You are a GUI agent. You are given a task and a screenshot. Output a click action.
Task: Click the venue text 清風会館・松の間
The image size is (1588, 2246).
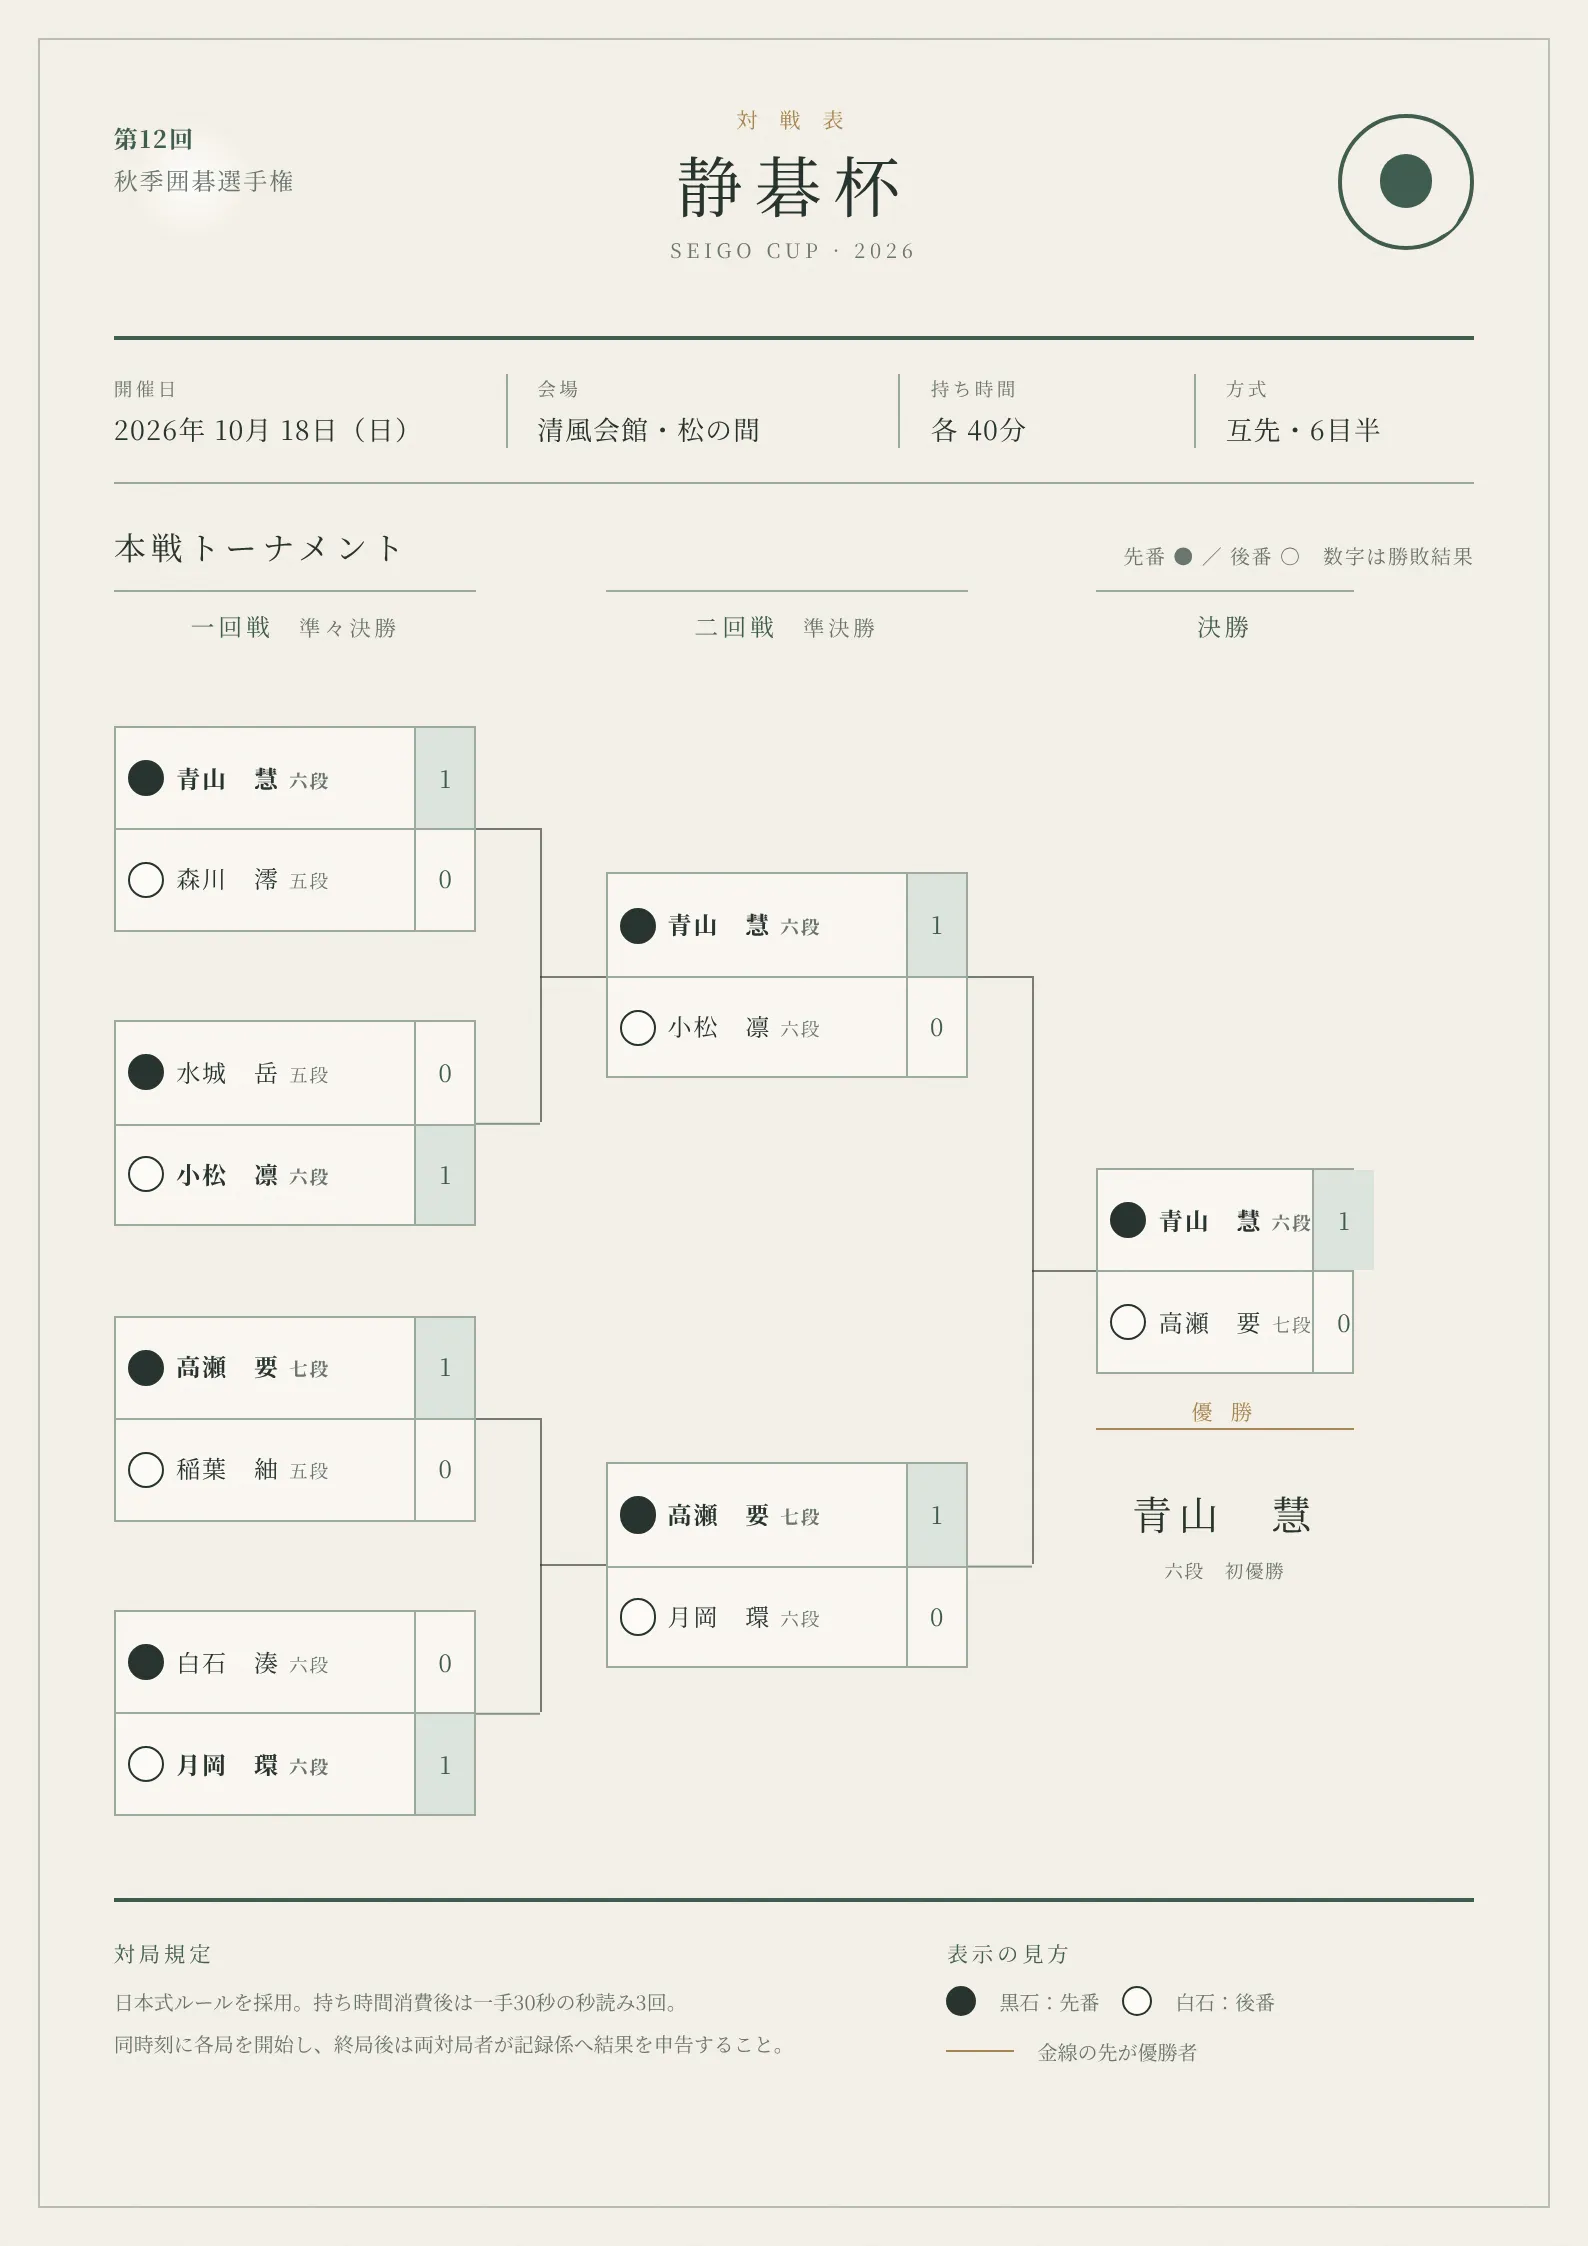(649, 430)
